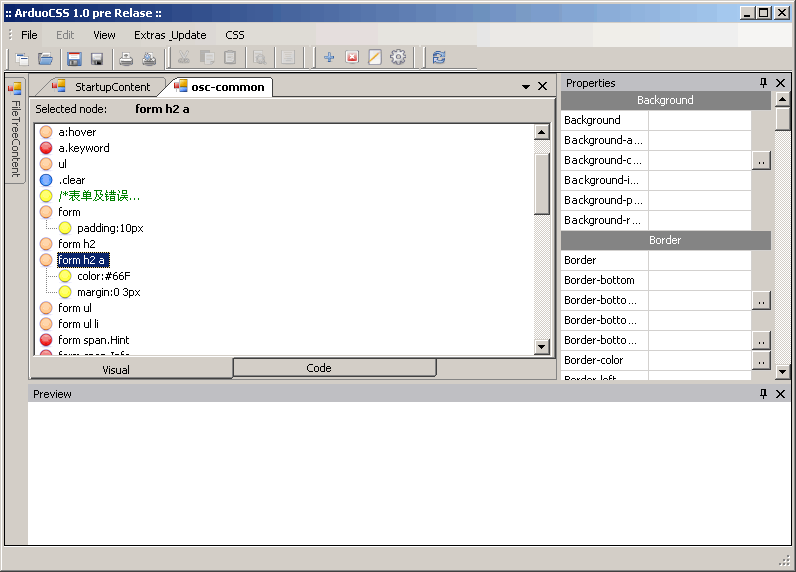Click the Border-color ellipsis picker button
The image size is (796, 572).
click(x=760, y=360)
